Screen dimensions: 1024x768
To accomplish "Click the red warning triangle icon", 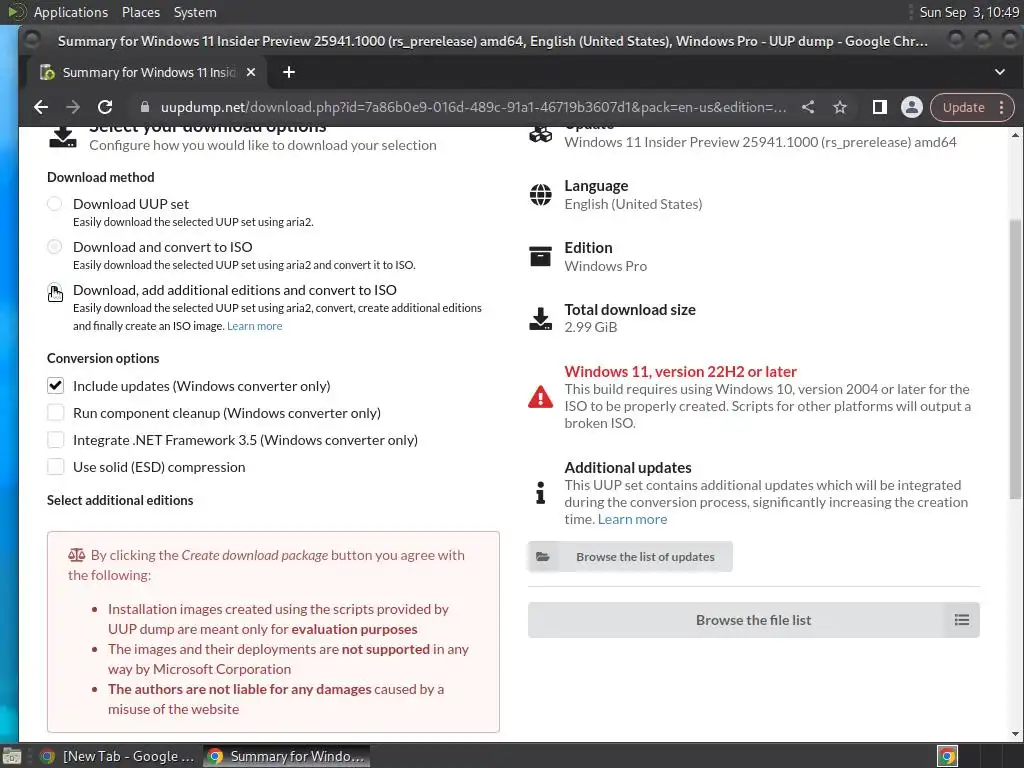I will pos(541,397).
